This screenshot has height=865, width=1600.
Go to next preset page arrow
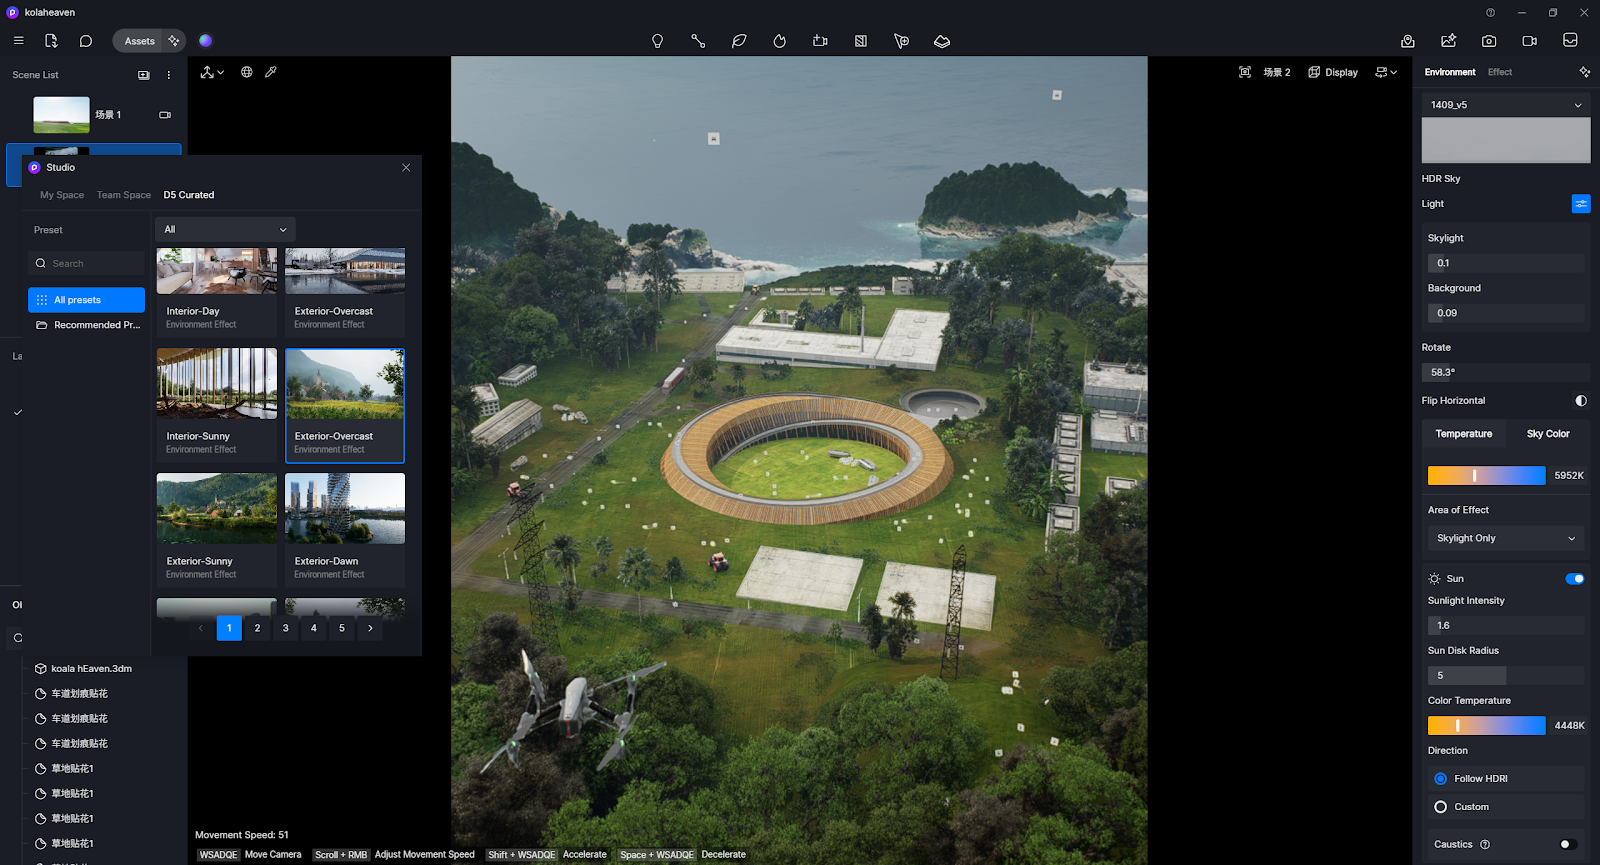pyautogui.click(x=370, y=628)
